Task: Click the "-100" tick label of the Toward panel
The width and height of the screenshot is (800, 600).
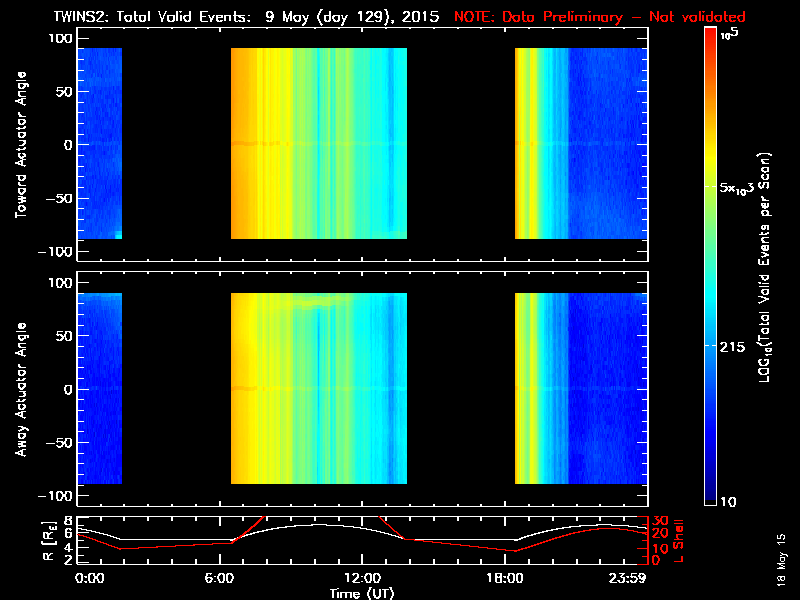Action: point(55,252)
